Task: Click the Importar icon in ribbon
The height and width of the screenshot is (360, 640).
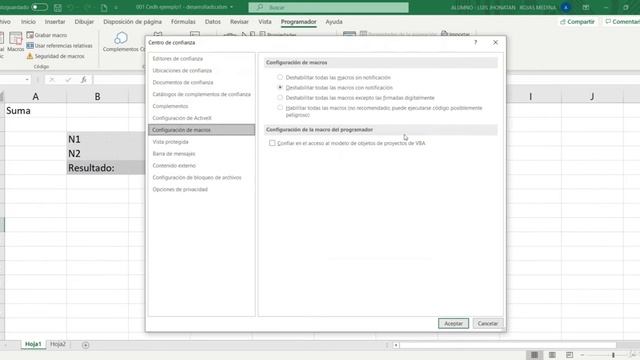Action: click(444, 34)
